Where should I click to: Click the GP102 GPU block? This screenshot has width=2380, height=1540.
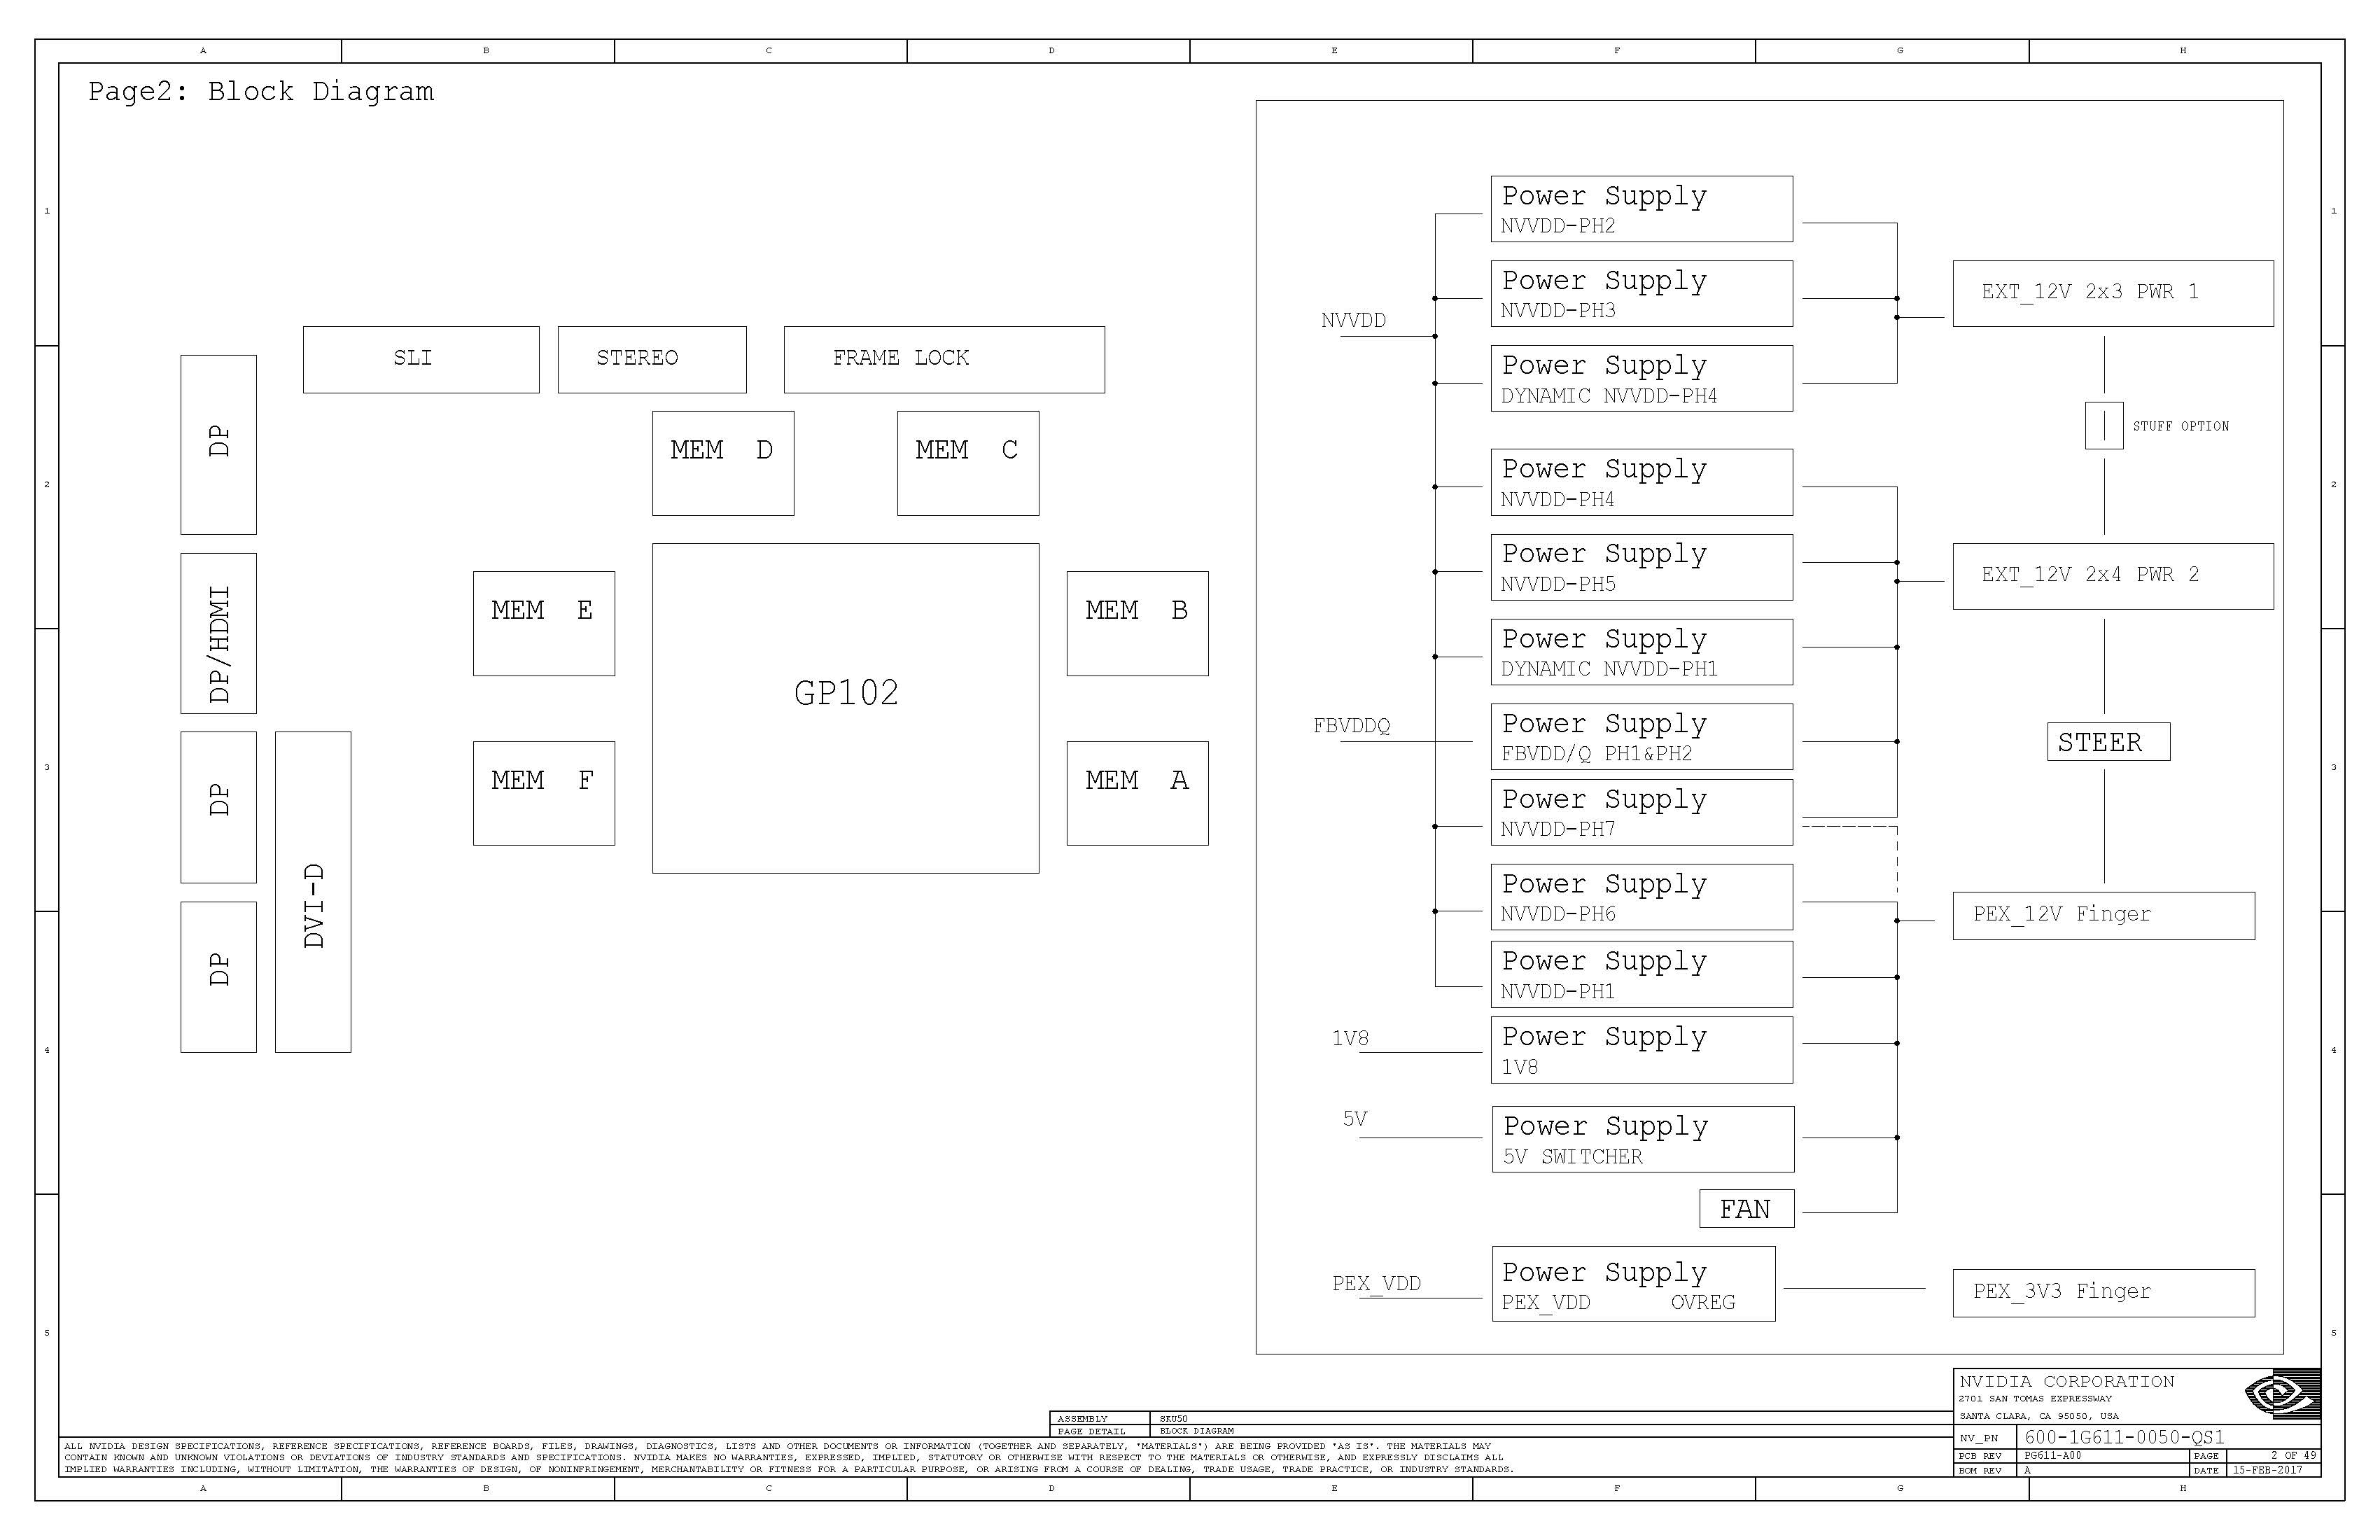point(845,708)
